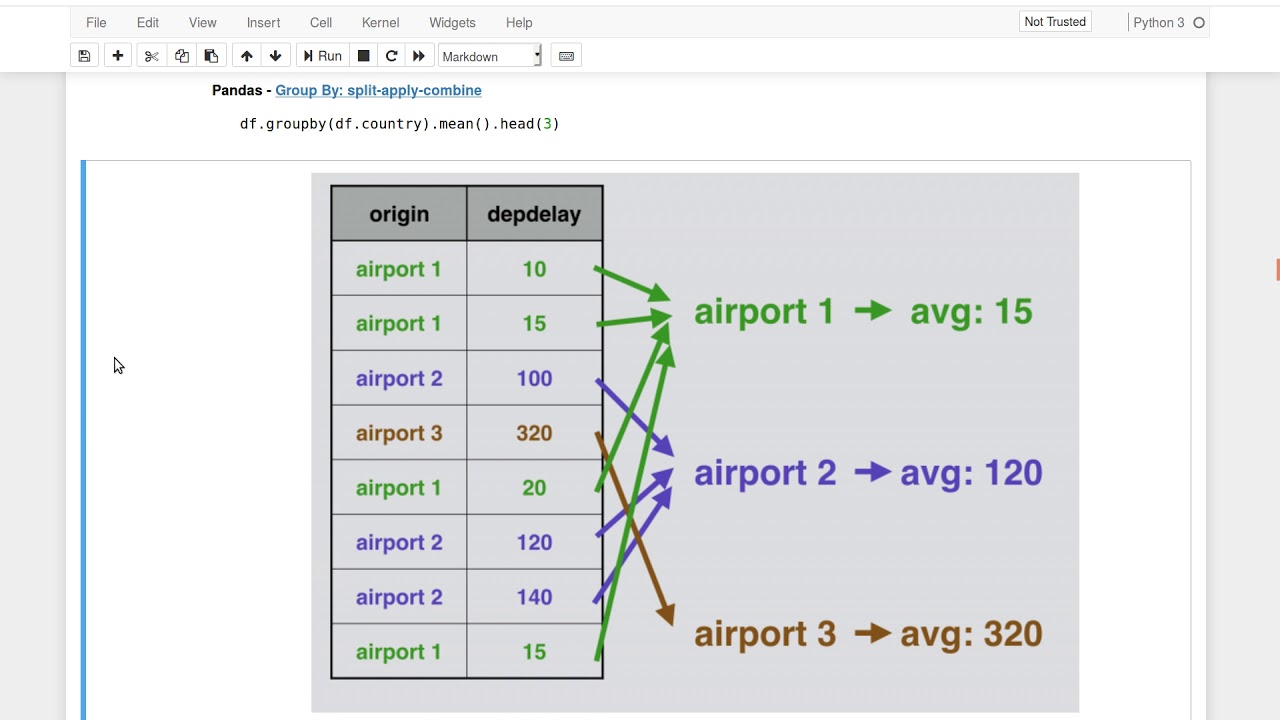The height and width of the screenshot is (720, 1280).
Task: Open Group By: split-apply-combine link
Action: pos(378,90)
